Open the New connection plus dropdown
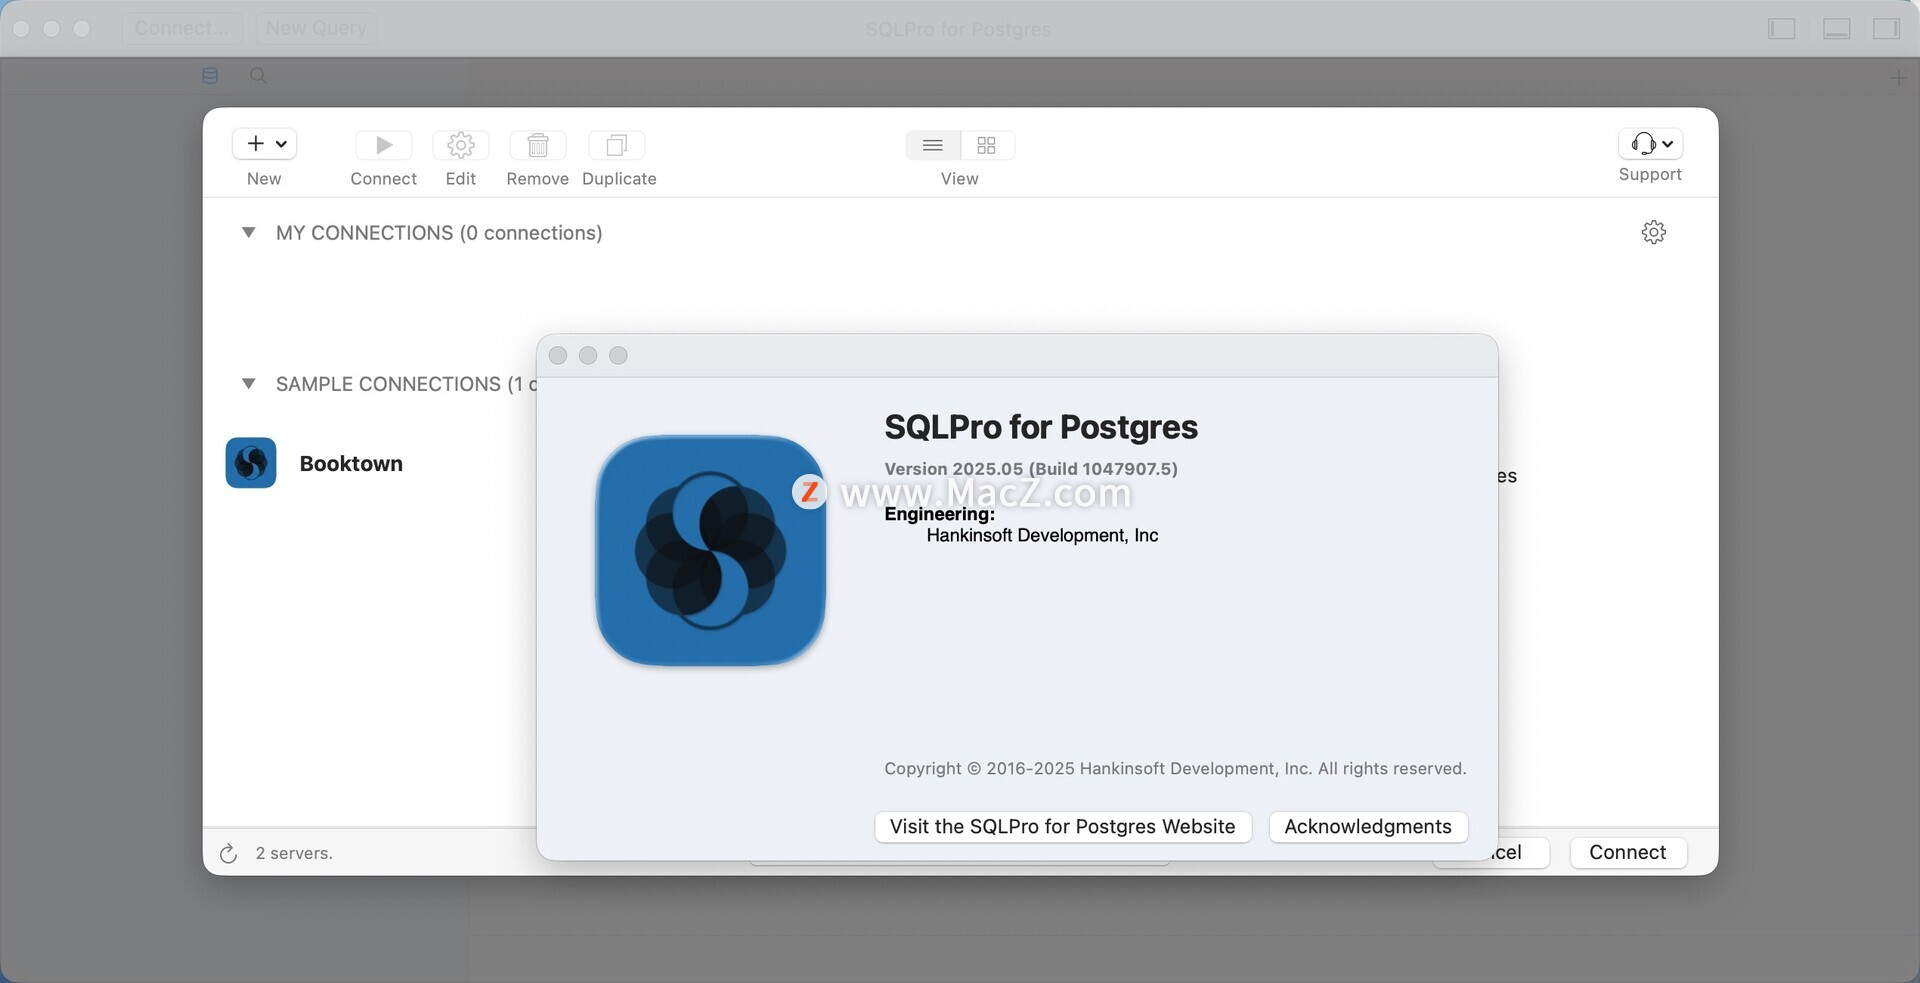 pos(265,144)
